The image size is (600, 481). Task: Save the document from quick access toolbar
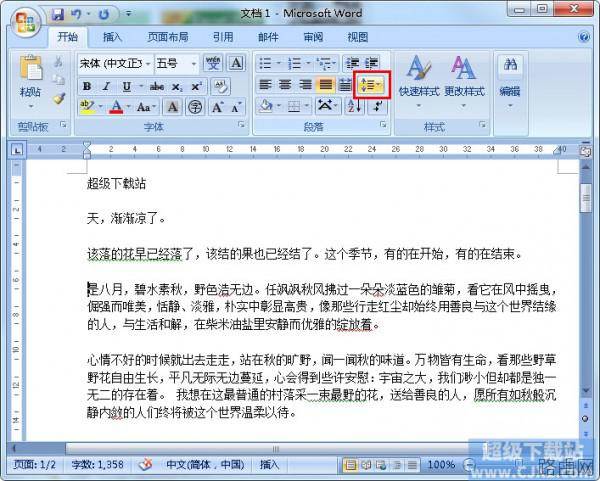[58, 15]
